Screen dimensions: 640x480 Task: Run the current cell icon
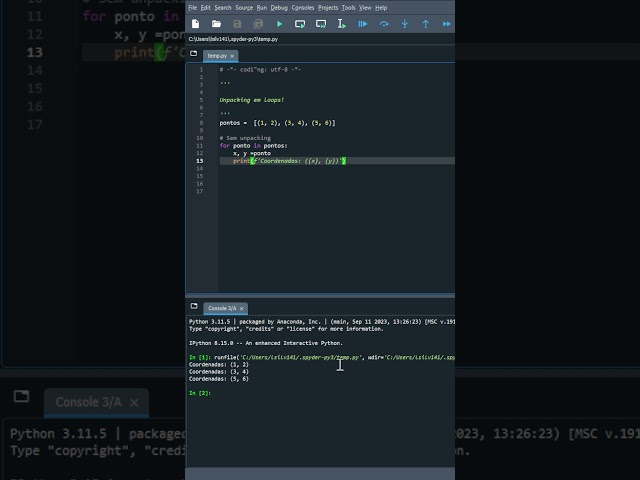(x=300, y=24)
